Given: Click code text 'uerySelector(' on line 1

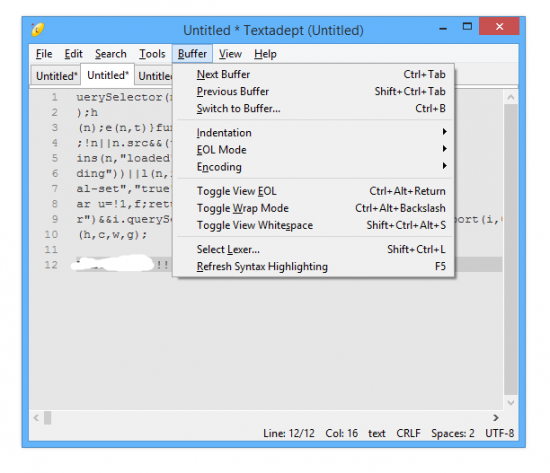Looking at the screenshot, I should [124, 97].
